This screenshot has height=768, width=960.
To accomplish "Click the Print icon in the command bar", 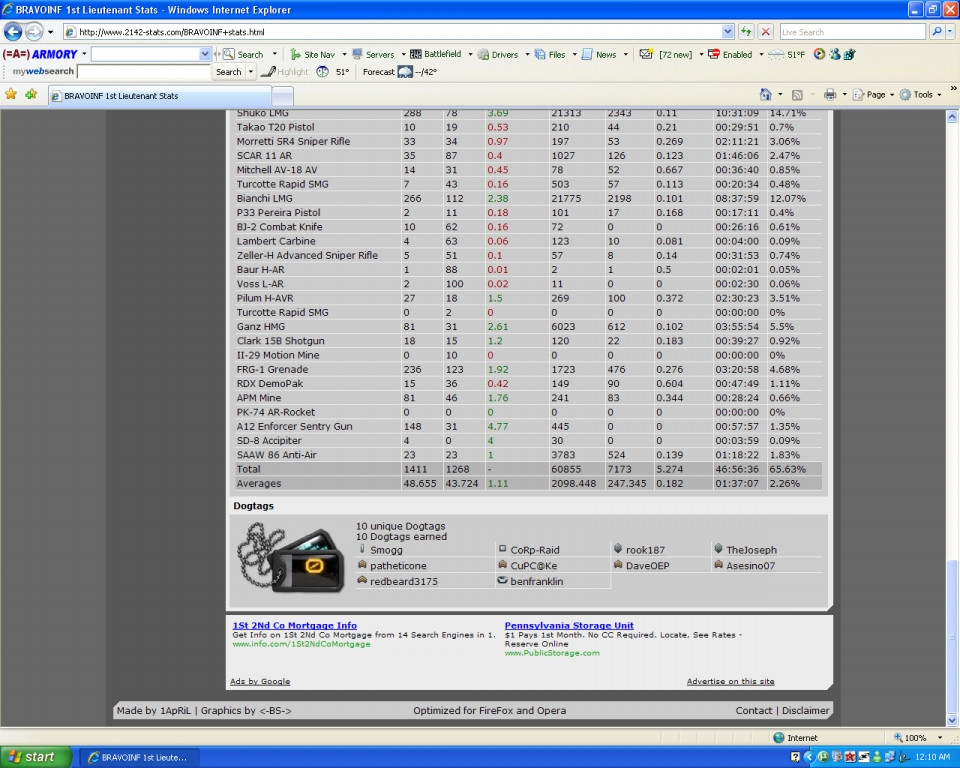I will coord(829,94).
